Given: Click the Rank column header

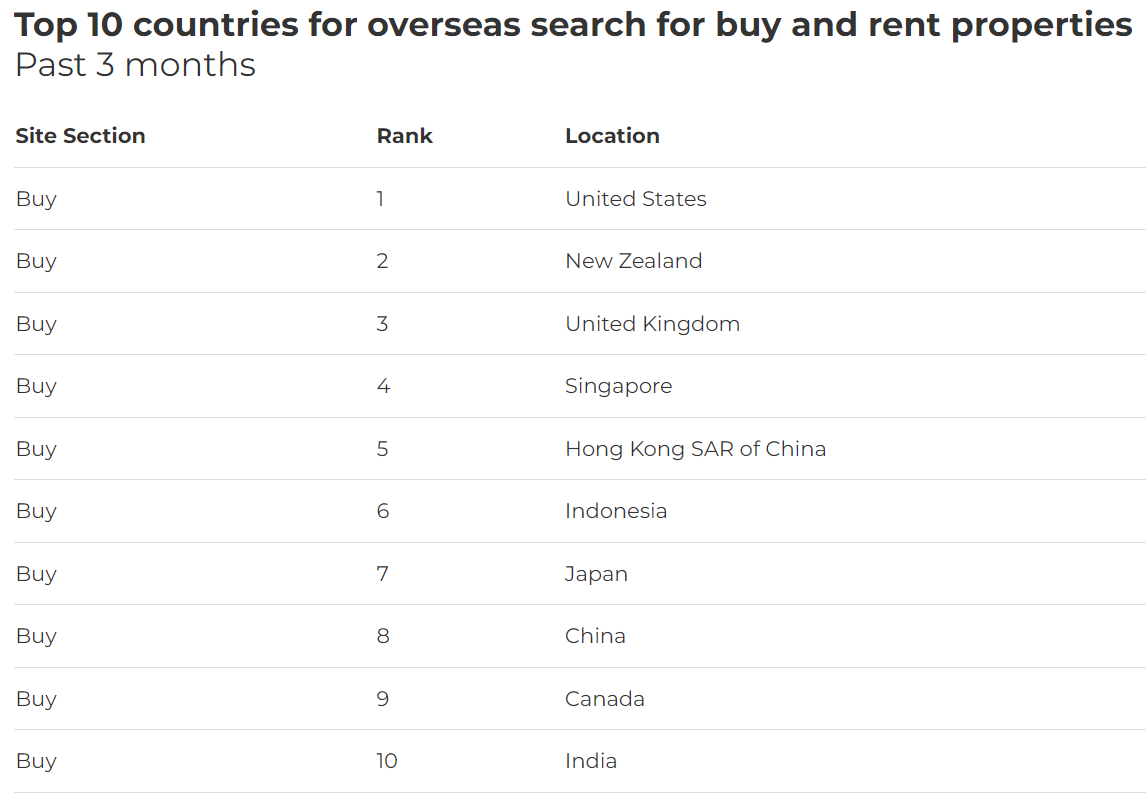Looking at the screenshot, I should [x=404, y=136].
